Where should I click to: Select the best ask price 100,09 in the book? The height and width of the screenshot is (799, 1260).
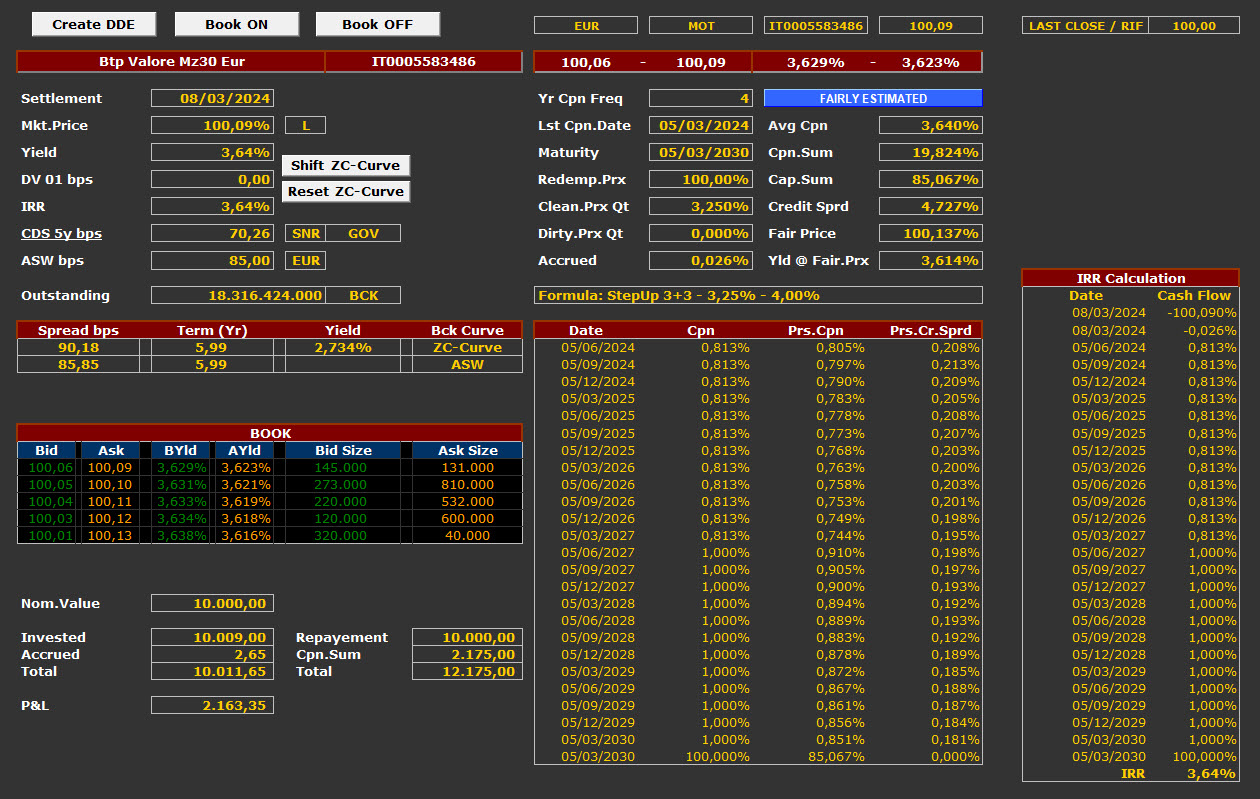coord(111,467)
